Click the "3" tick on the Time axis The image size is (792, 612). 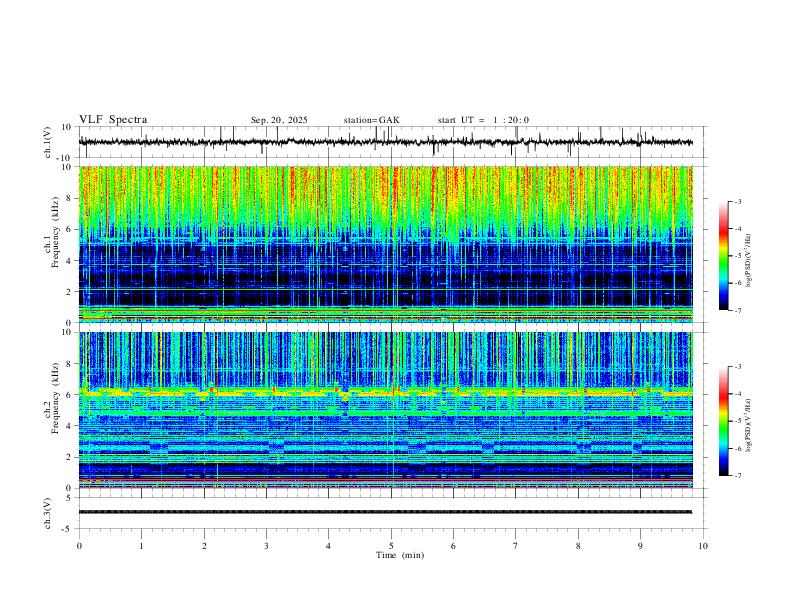pos(266,546)
